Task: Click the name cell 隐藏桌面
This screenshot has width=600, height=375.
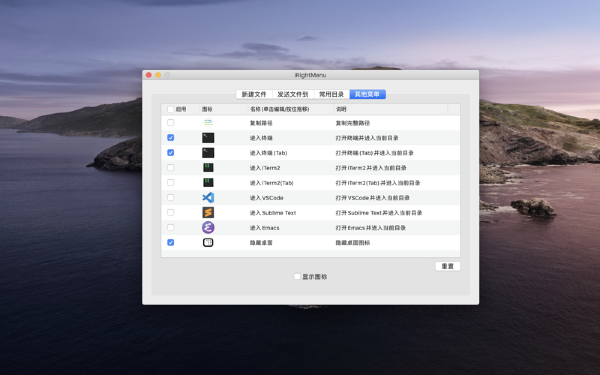Action: [x=261, y=243]
